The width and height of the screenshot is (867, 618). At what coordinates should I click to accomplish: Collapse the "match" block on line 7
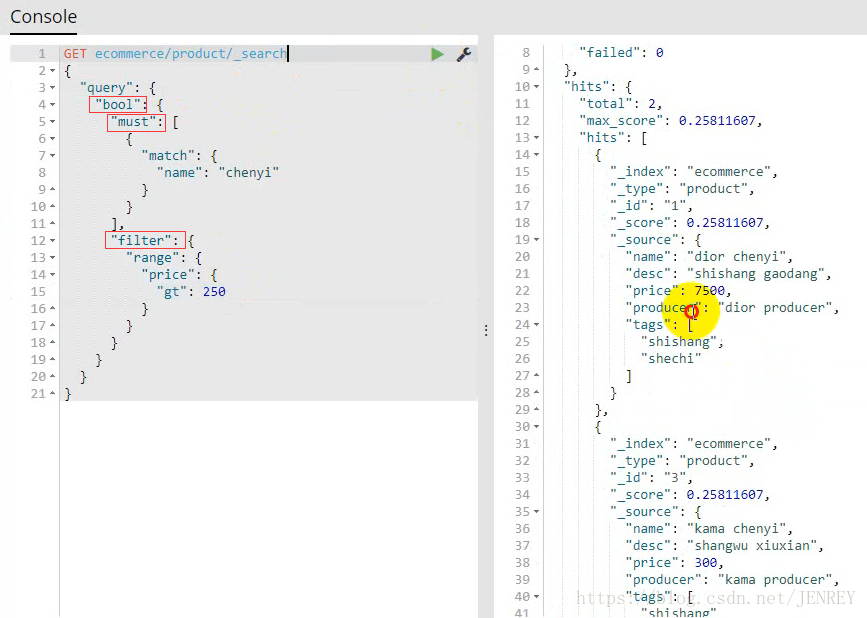pyautogui.click(x=53, y=156)
